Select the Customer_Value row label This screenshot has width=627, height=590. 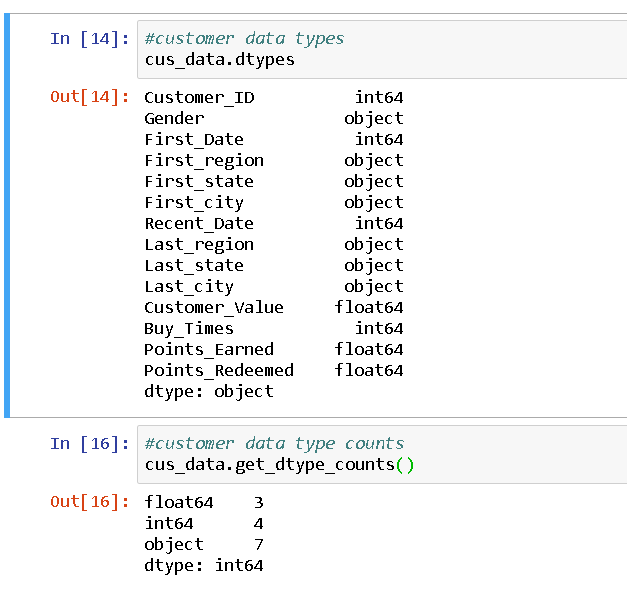tap(214, 308)
